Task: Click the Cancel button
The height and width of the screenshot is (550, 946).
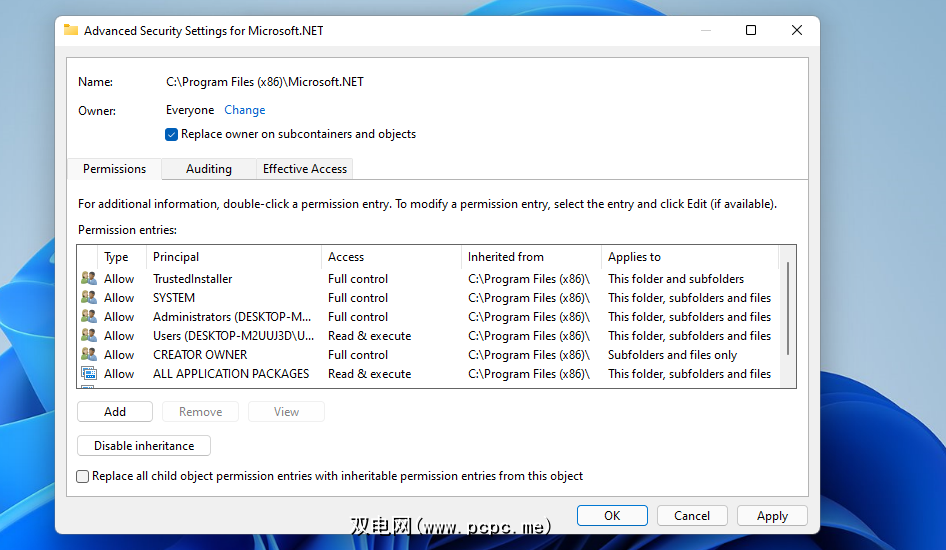Action: pyautogui.click(x=692, y=516)
